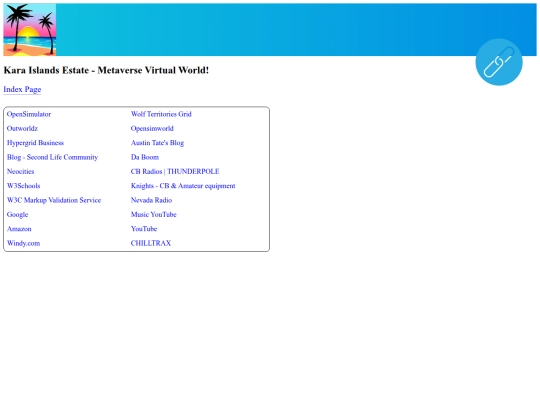
Task: Click the round chain link icon
Action: click(x=499, y=62)
